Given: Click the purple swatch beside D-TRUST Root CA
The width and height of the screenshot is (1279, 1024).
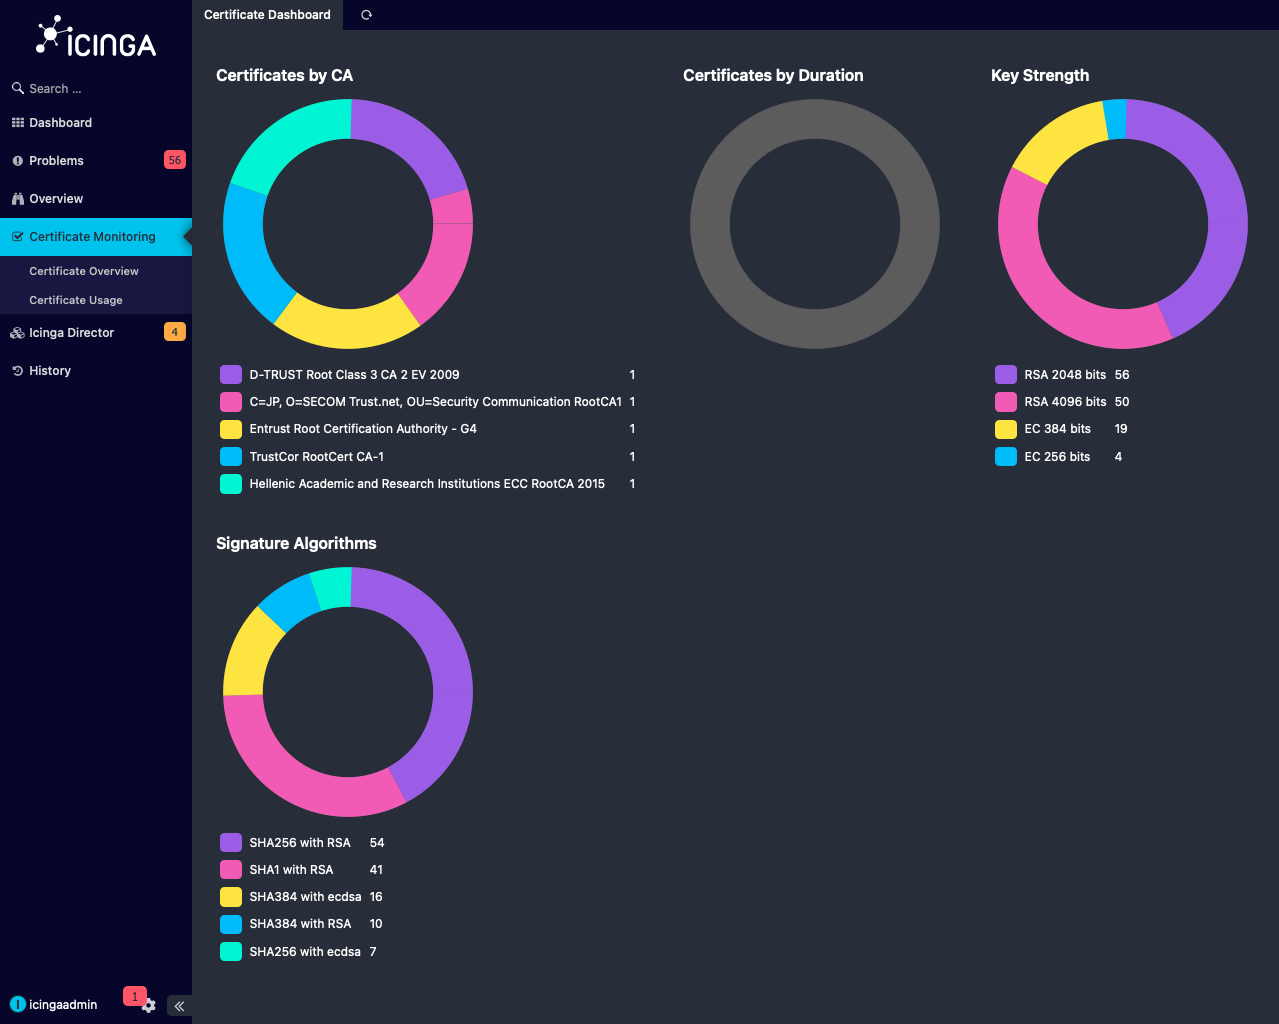Looking at the screenshot, I should pos(230,374).
